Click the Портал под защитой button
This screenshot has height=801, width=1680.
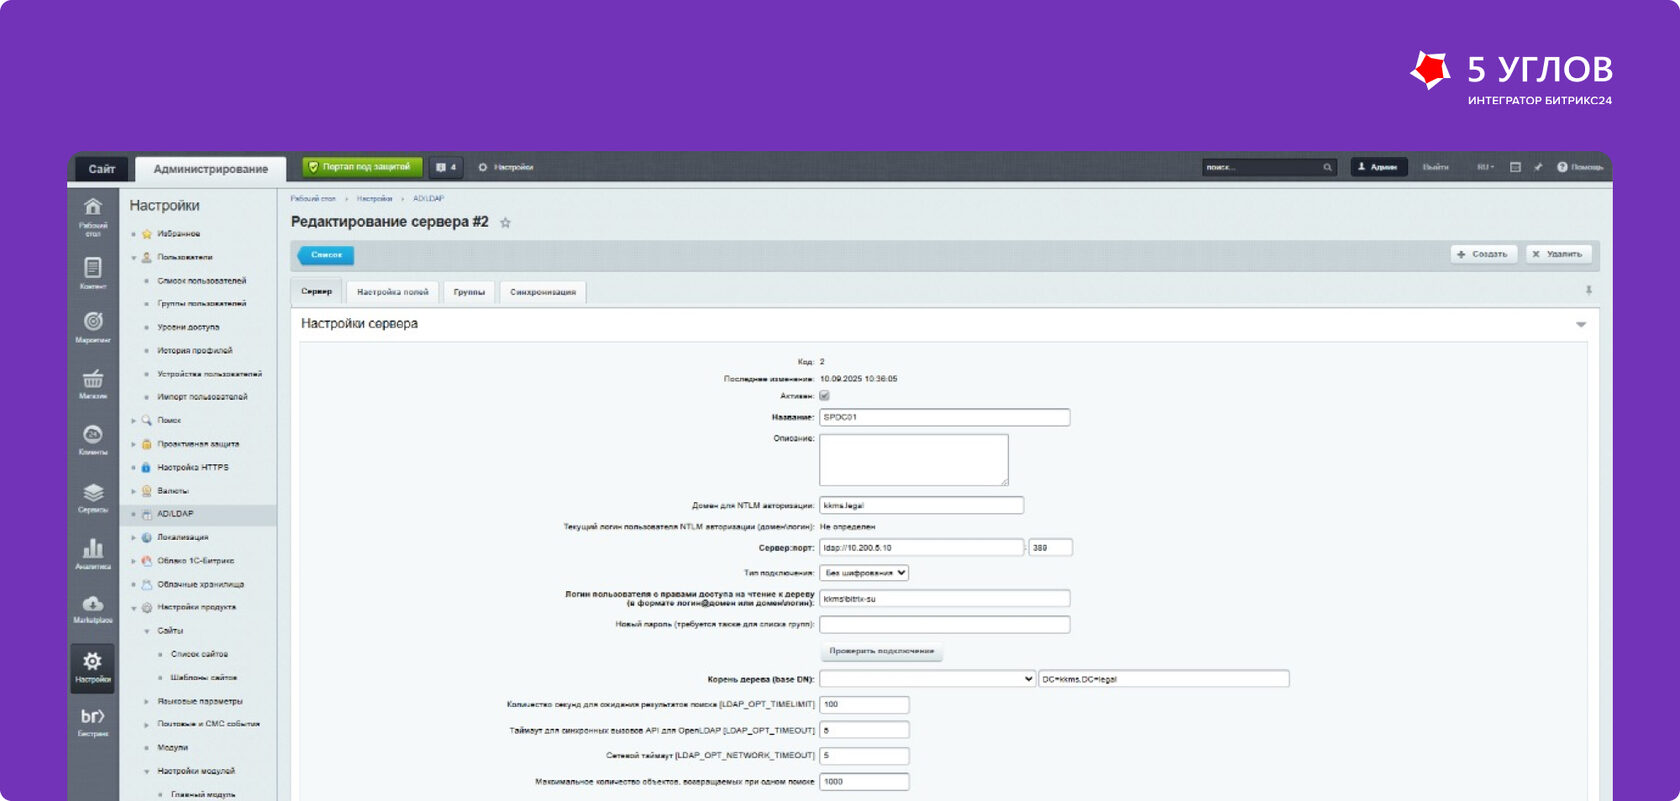363,167
